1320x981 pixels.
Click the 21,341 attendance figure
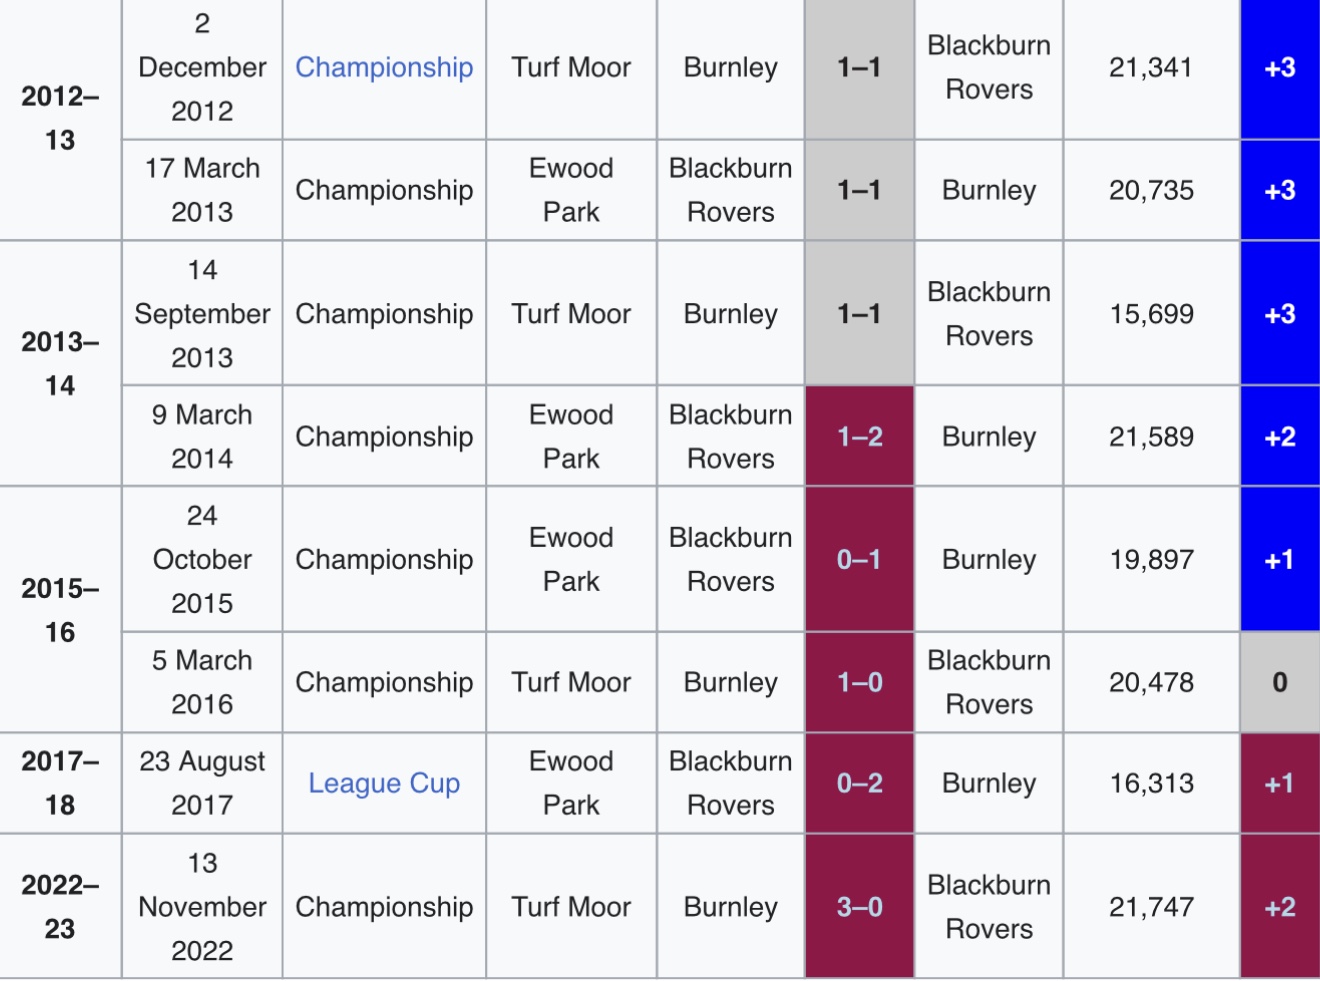pyautogui.click(x=1151, y=67)
